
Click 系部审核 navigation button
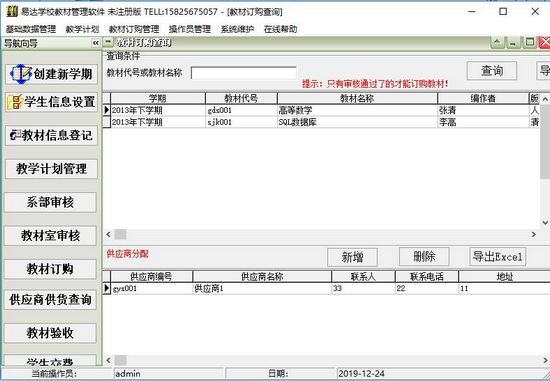point(50,202)
